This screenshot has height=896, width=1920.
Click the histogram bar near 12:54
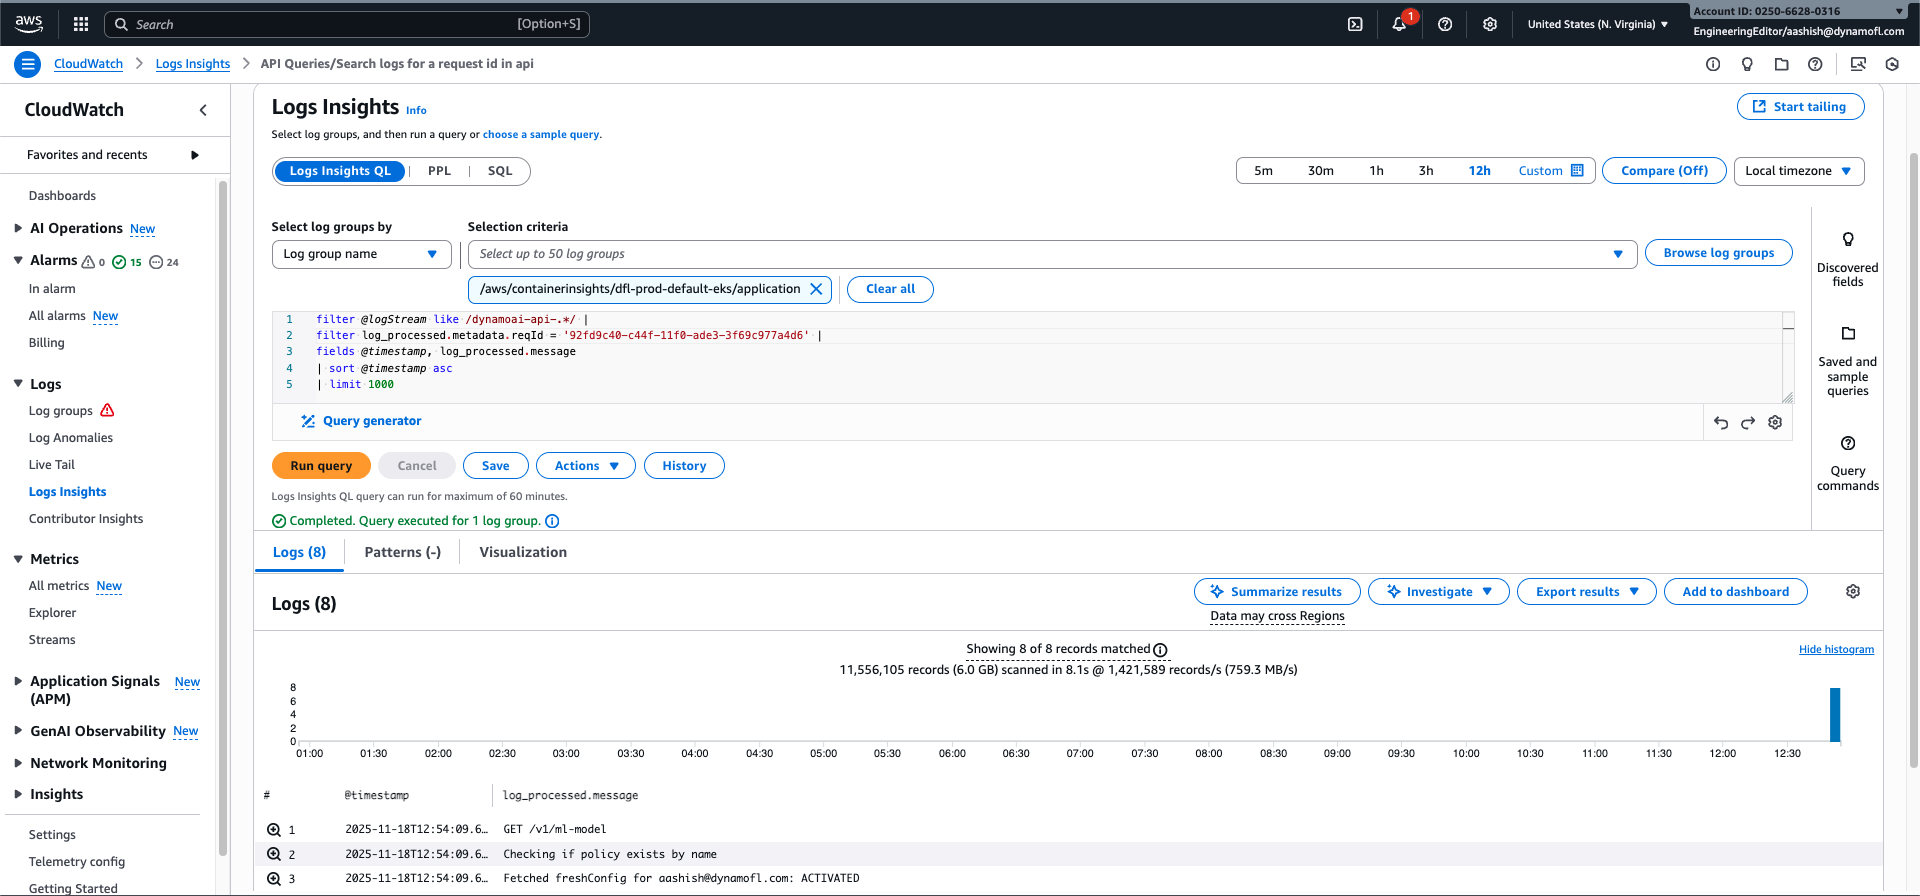click(1835, 715)
